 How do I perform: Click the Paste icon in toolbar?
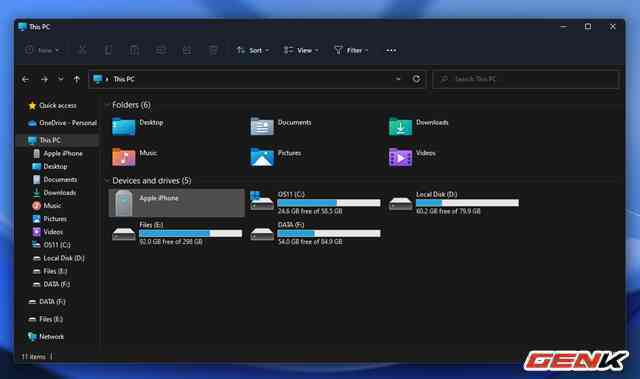134,50
